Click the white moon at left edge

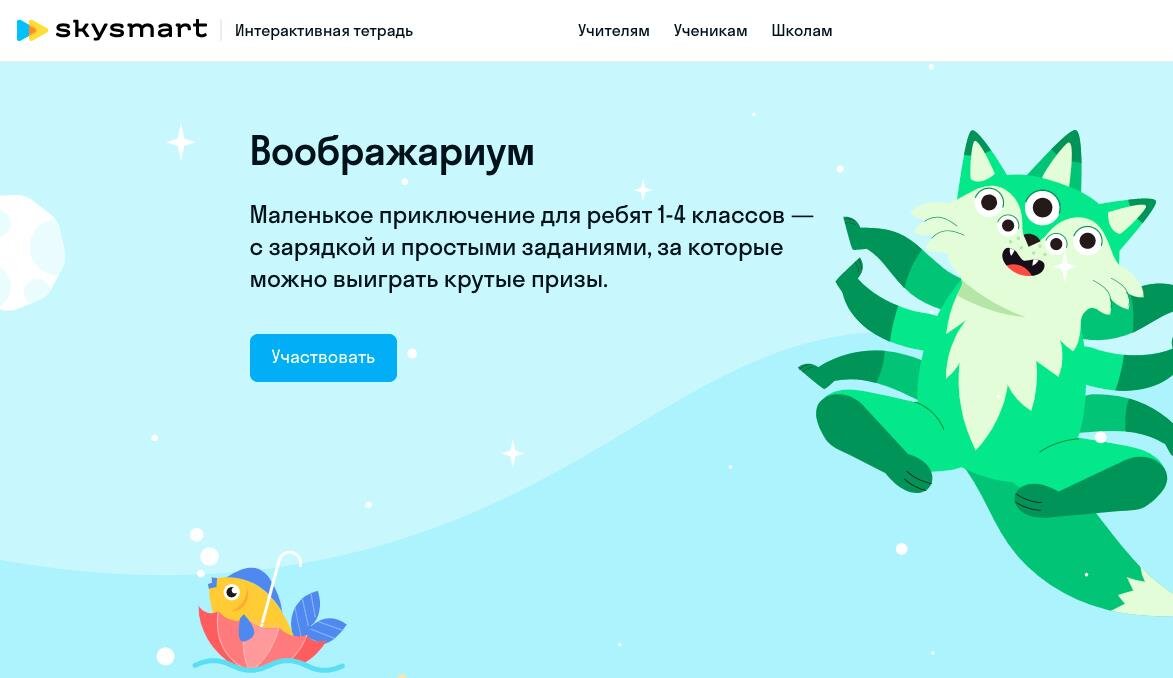30,252
